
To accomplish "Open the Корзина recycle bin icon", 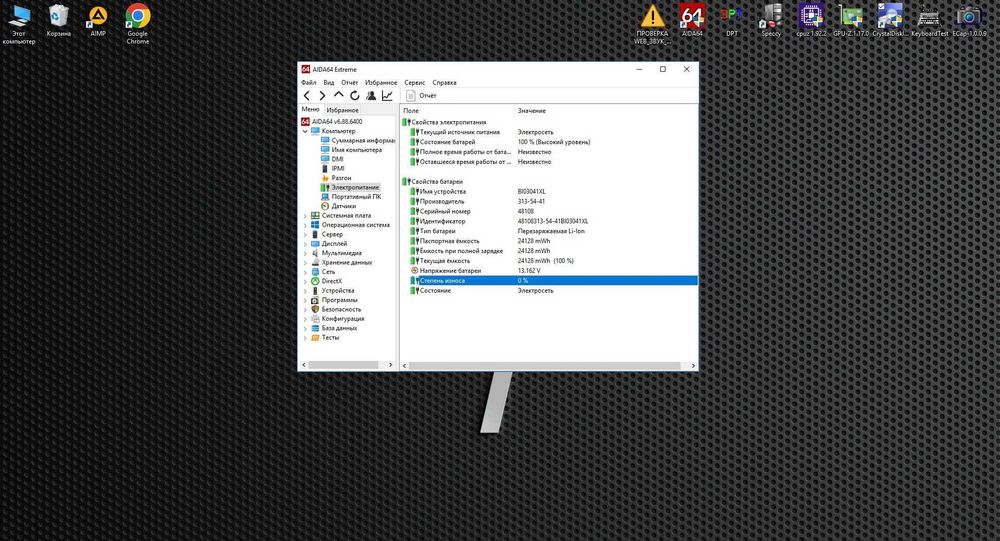I will pos(59,20).
